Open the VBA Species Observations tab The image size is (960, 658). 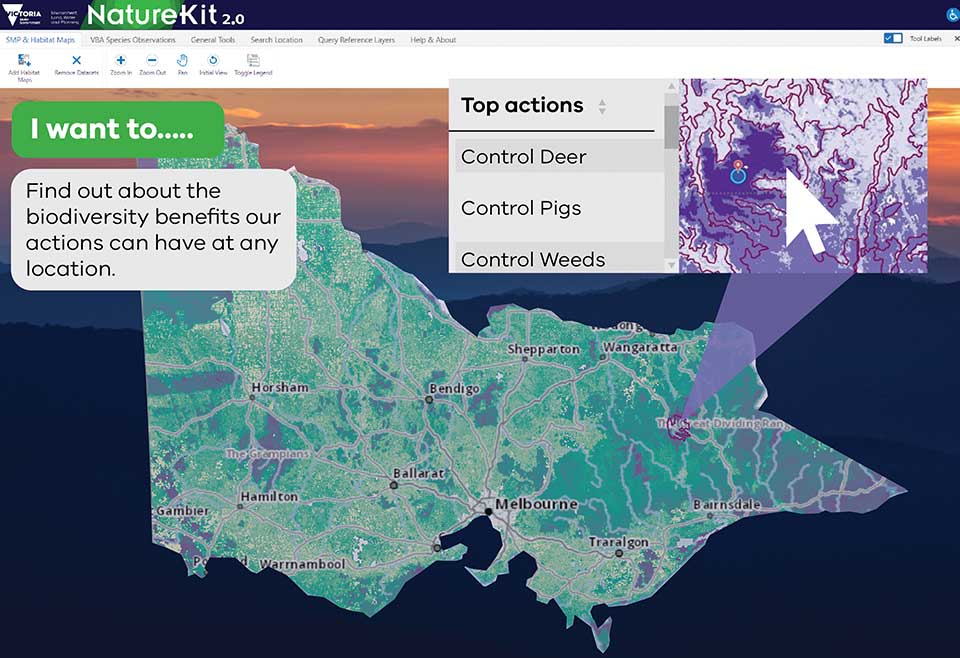[132, 40]
